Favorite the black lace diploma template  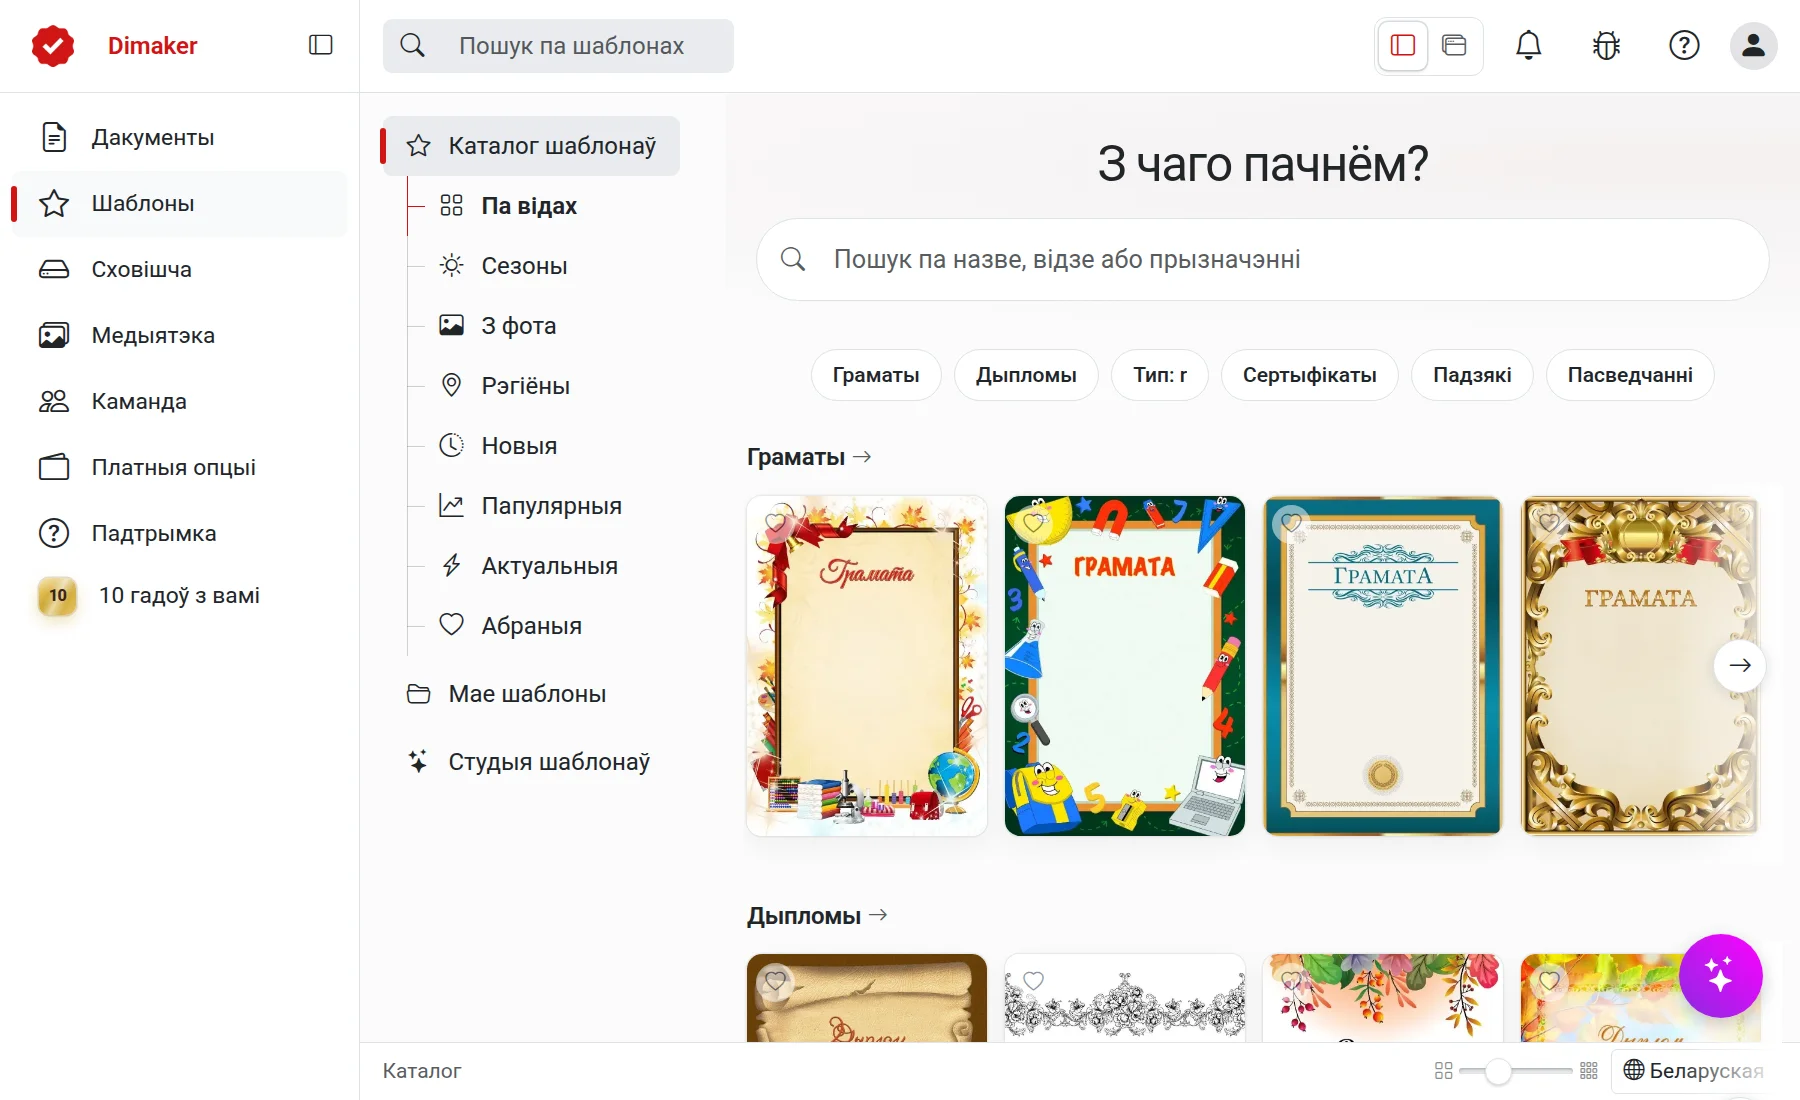1033,981
